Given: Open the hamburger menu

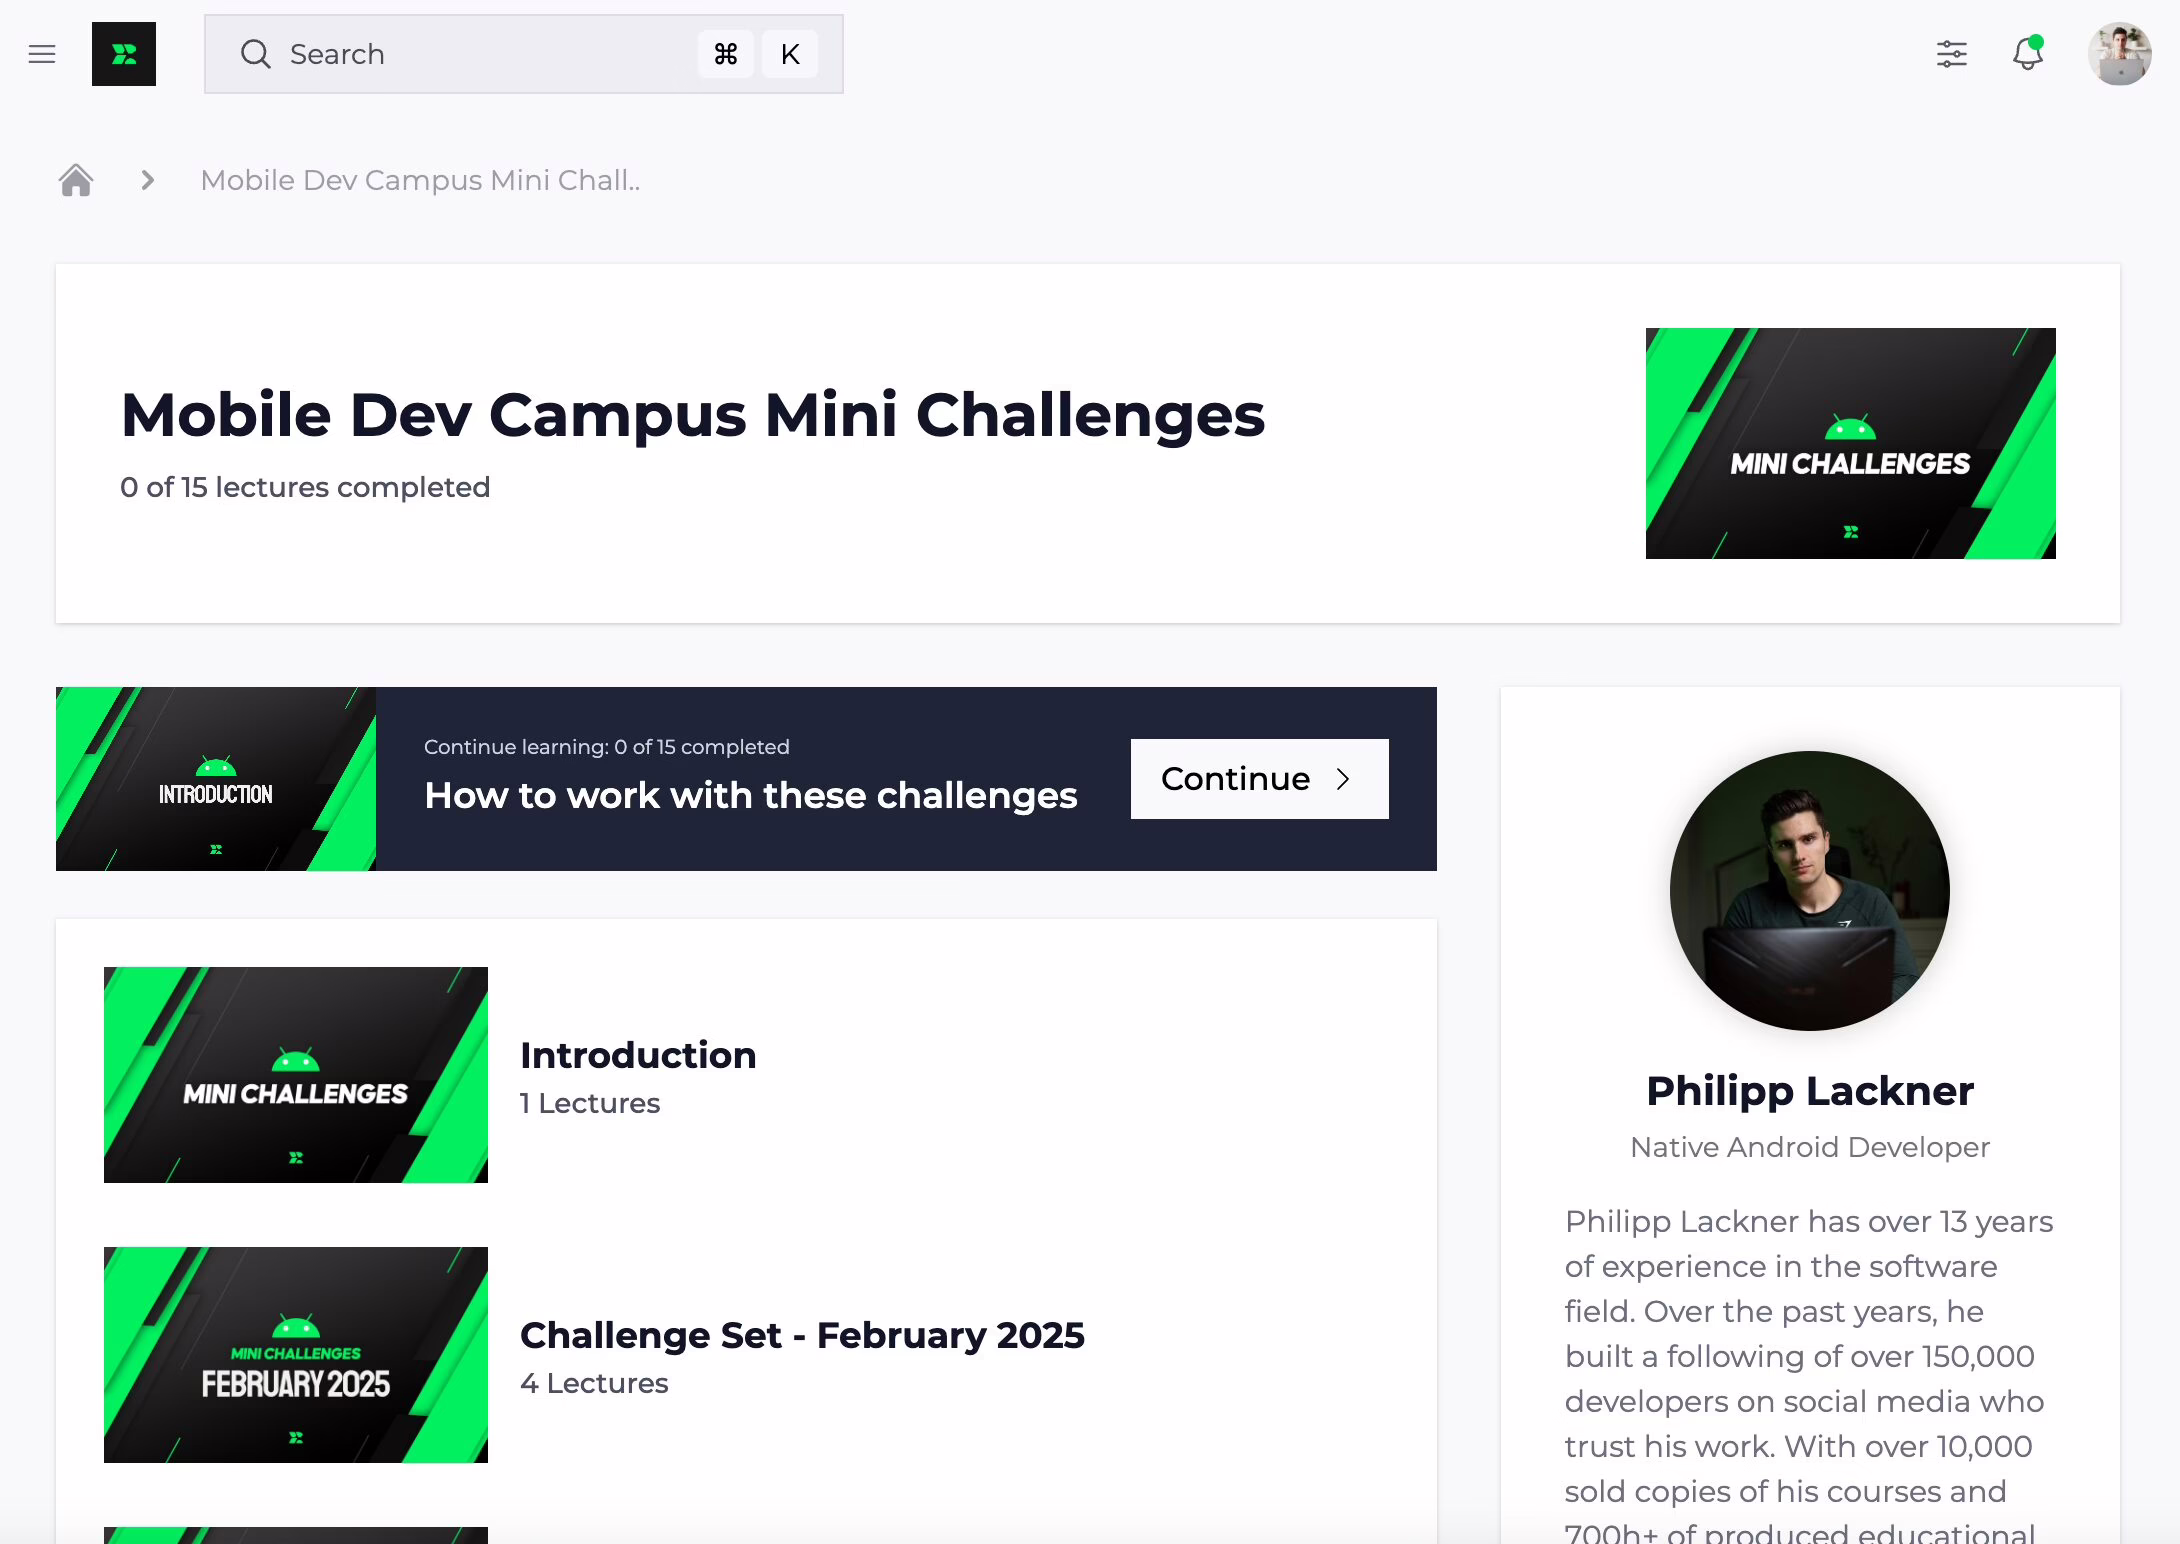Looking at the screenshot, I should coord(42,54).
